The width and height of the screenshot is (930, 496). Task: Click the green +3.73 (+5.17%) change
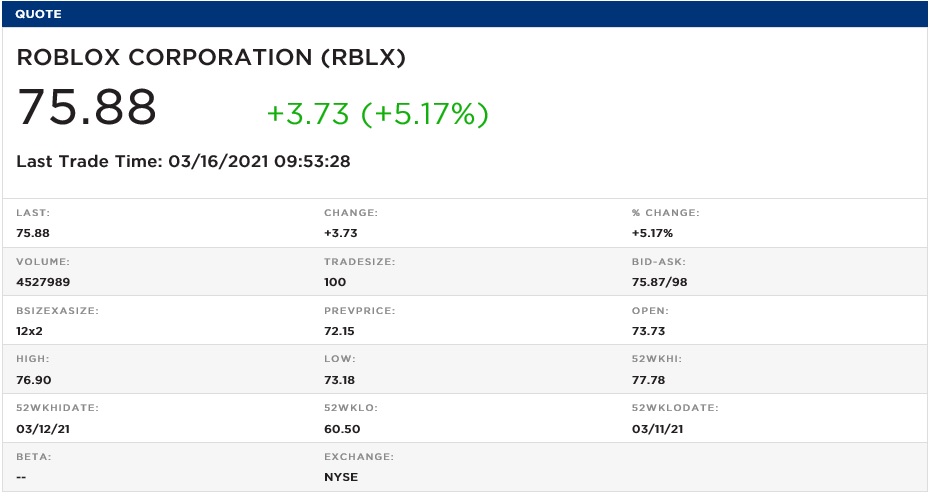click(x=378, y=113)
